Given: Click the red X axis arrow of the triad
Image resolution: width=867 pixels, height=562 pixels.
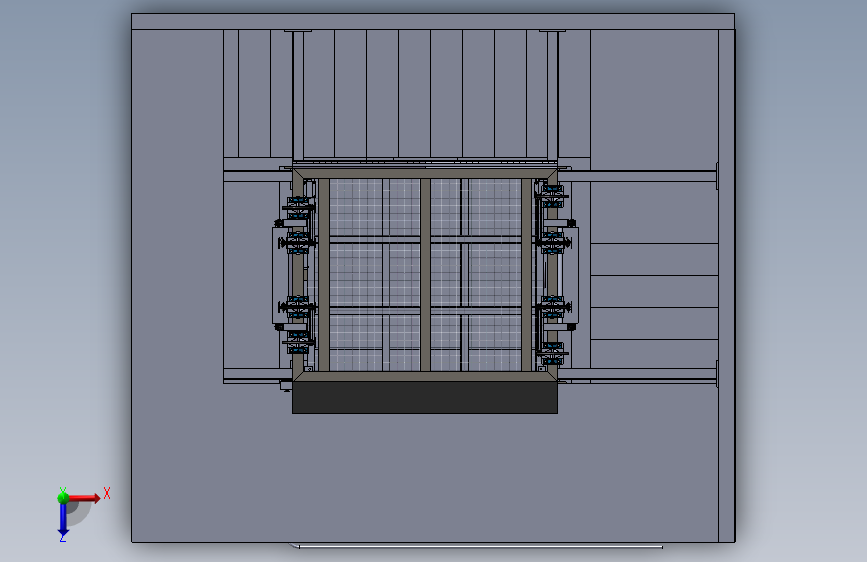Looking at the screenshot, I should point(83,498).
